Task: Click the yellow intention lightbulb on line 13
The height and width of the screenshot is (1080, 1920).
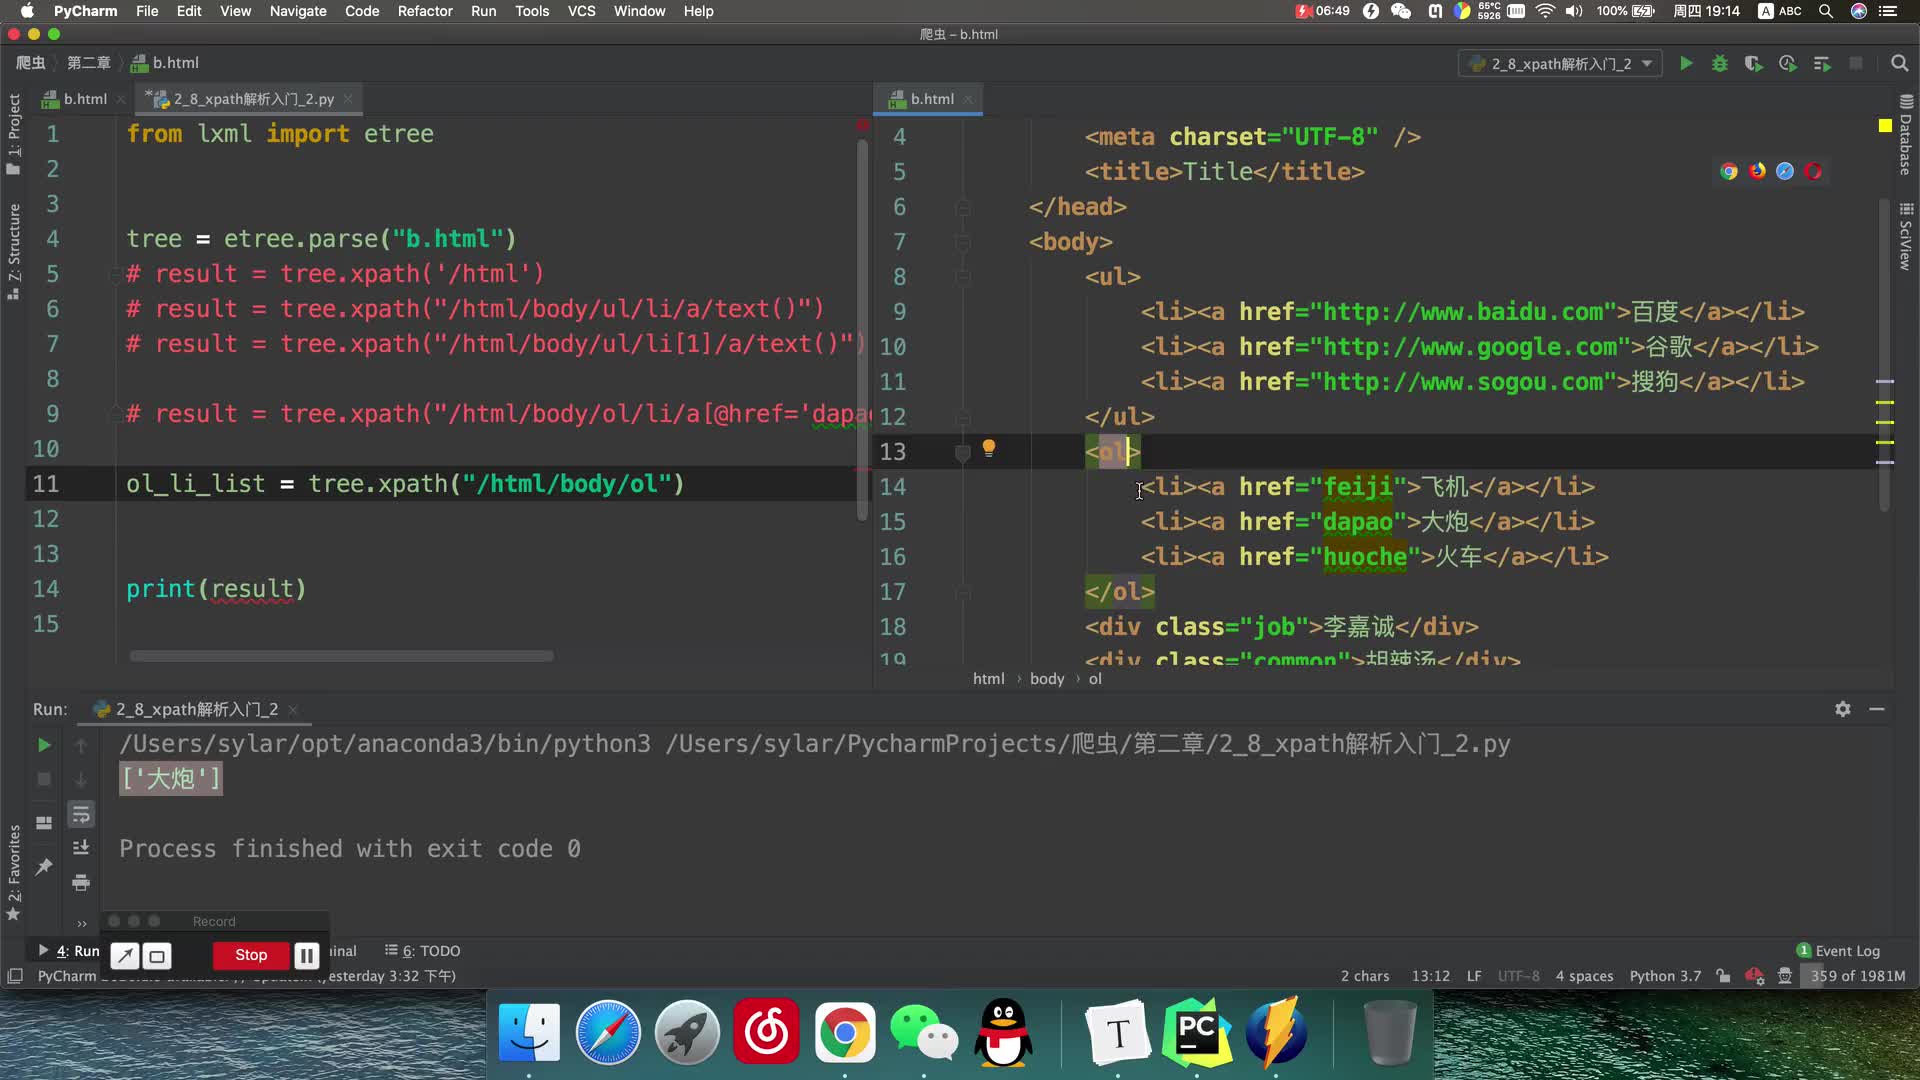Action: 988,448
